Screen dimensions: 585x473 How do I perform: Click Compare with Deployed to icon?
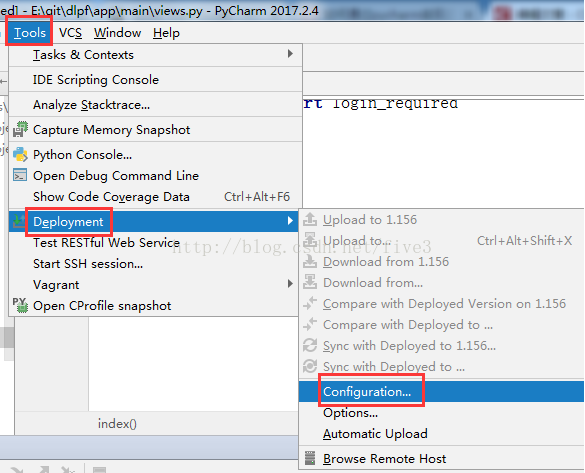(310, 324)
